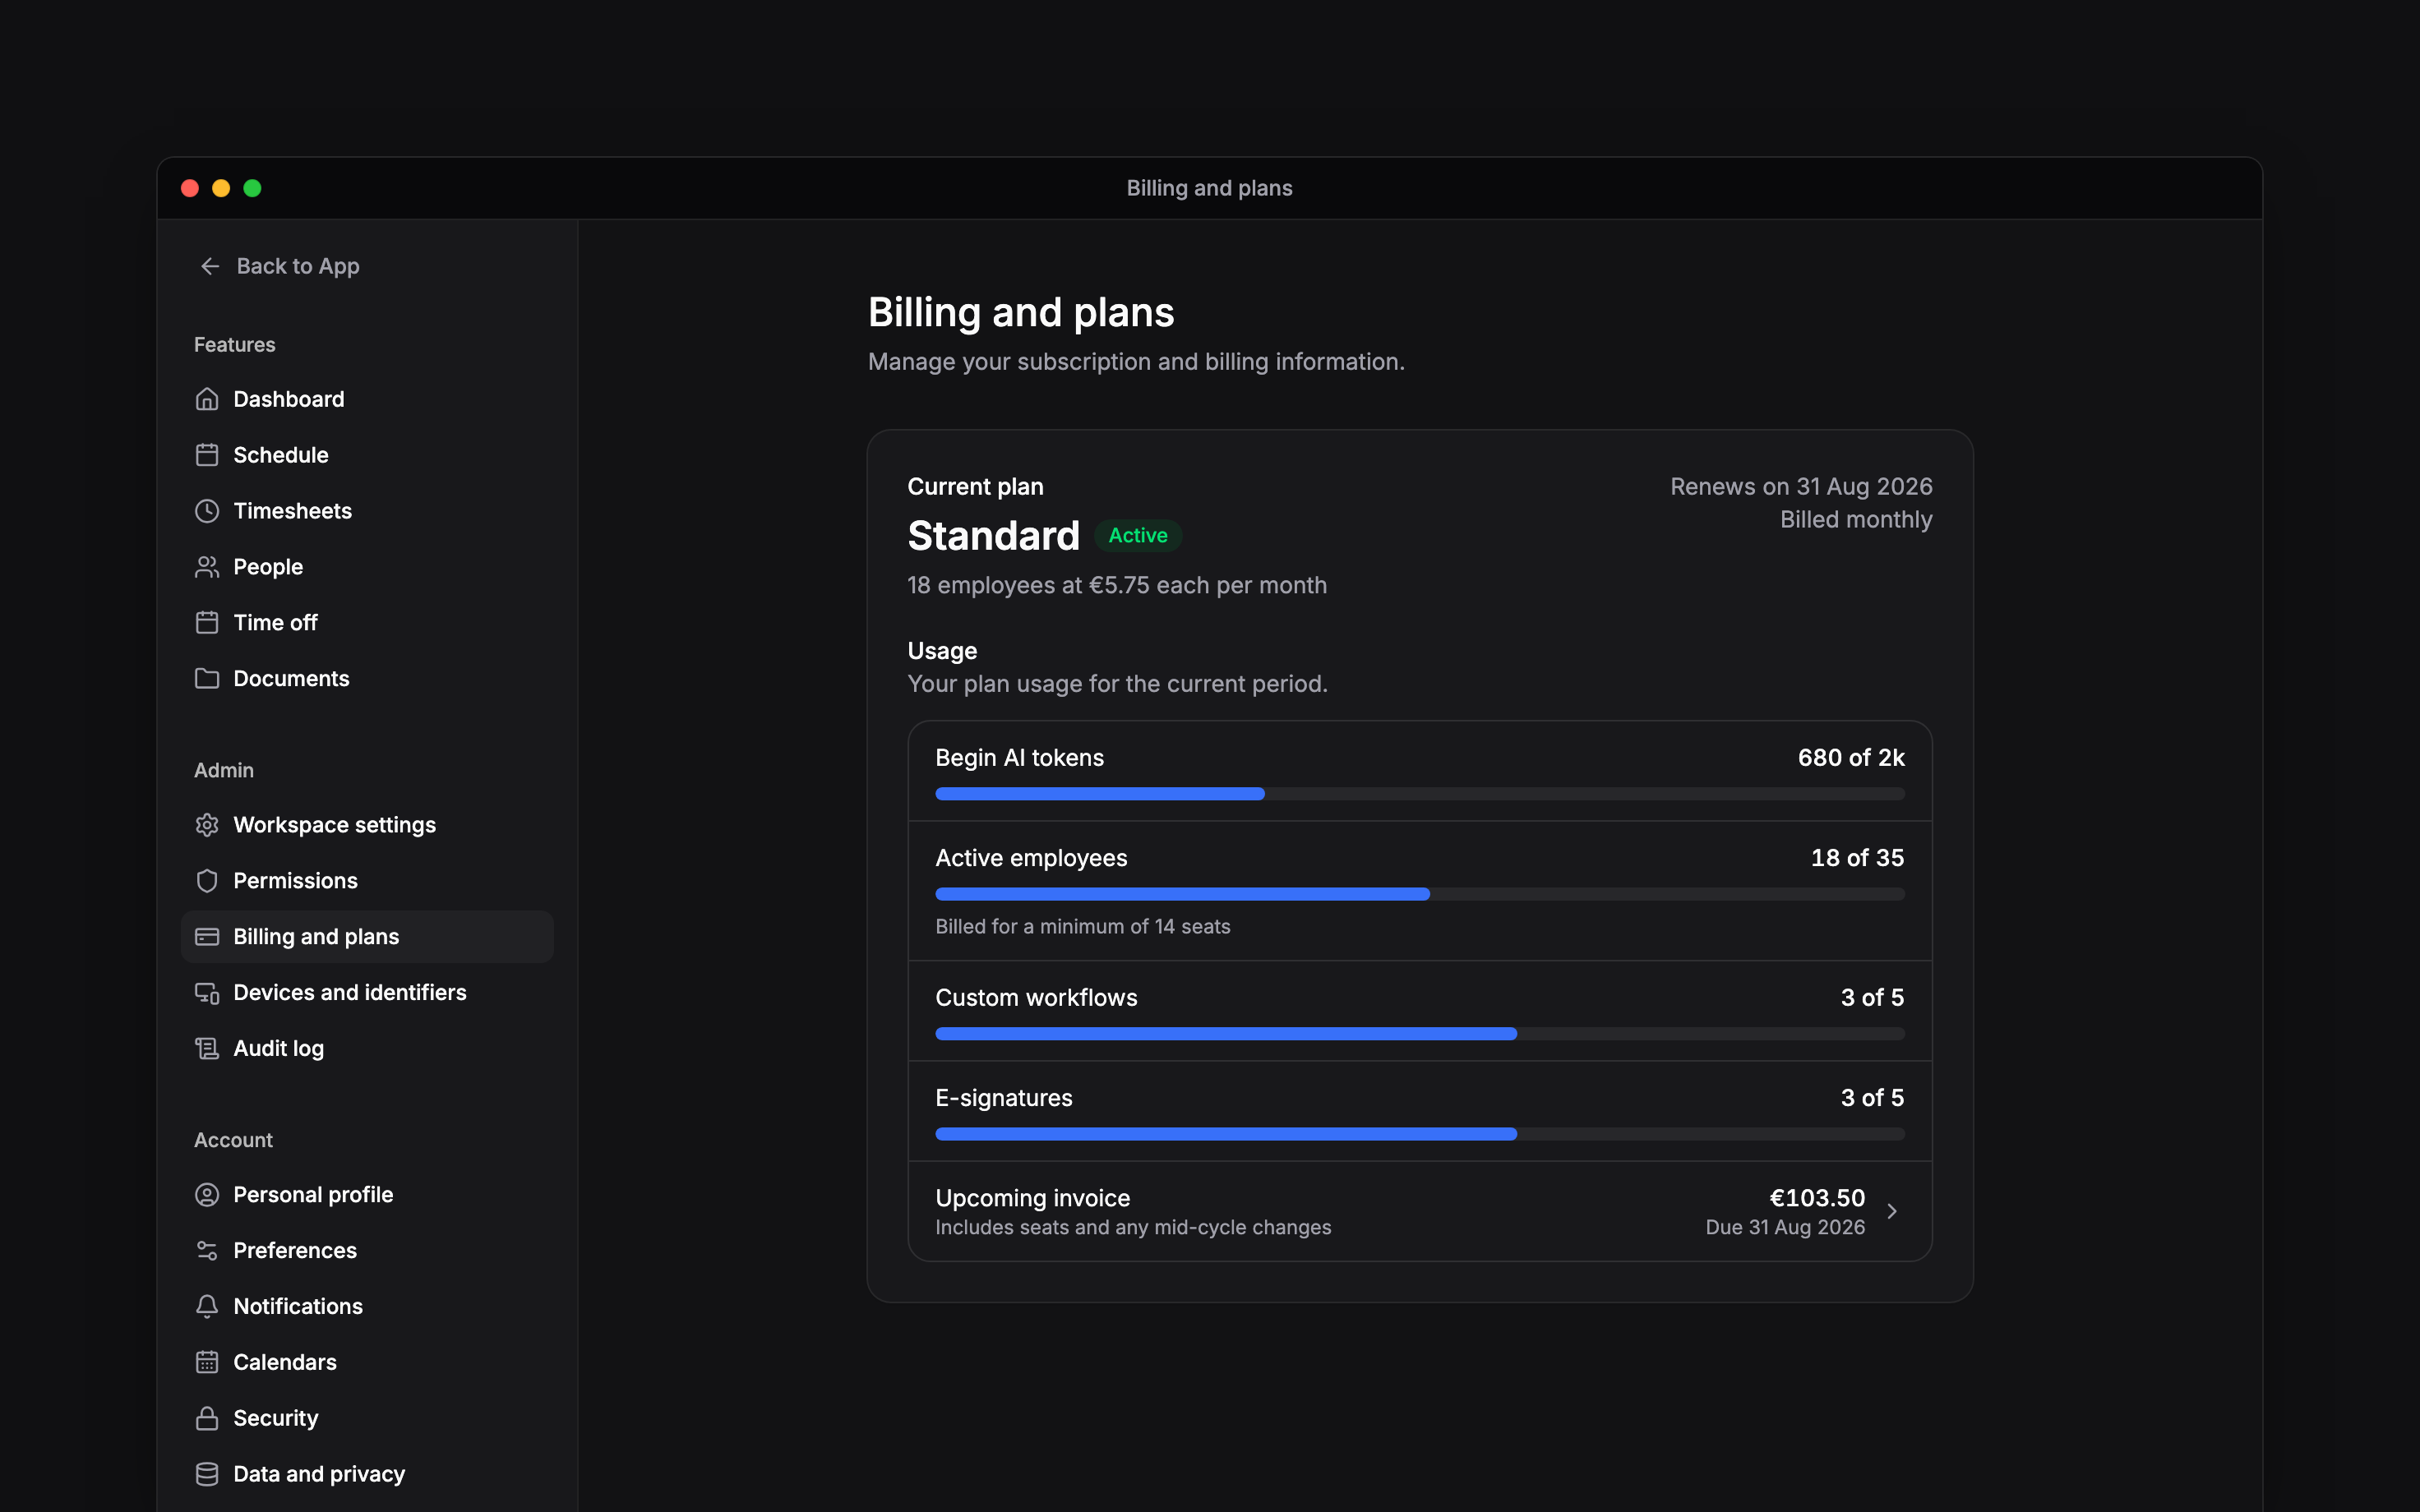Image resolution: width=2420 pixels, height=1512 pixels.
Task: Click the Time off calendar icon
Action: [x=207, y=622]
